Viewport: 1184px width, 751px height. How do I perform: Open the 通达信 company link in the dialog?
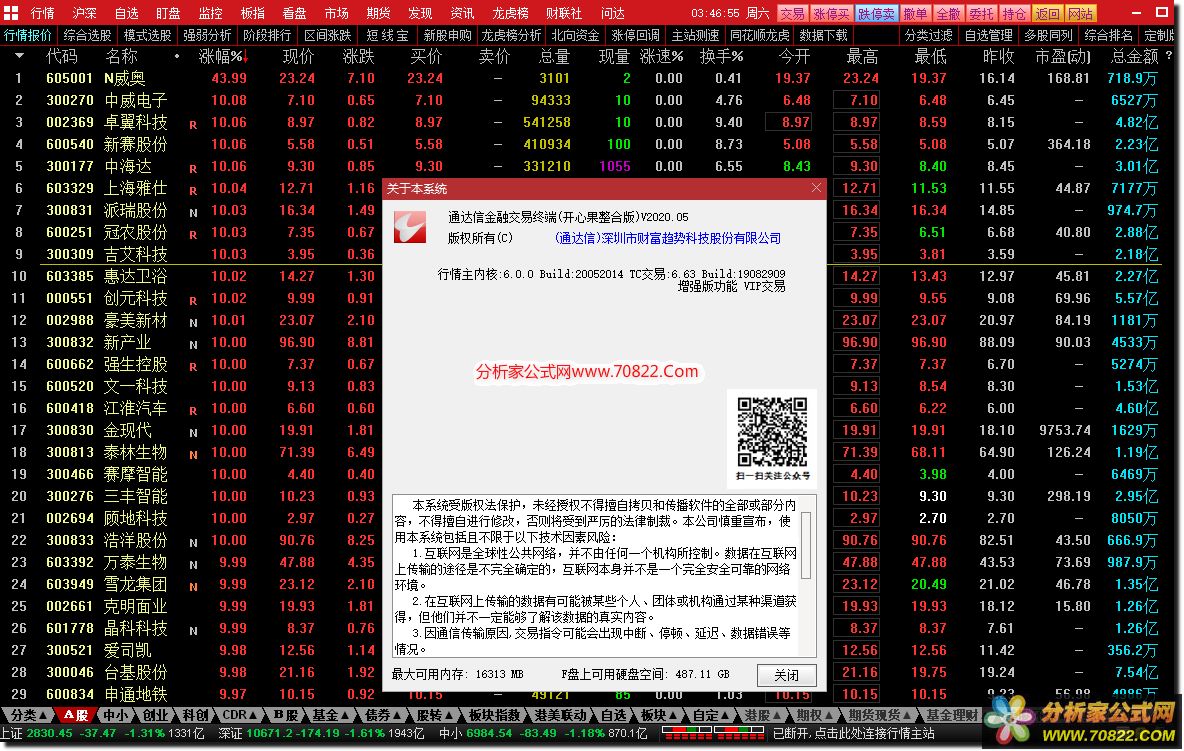coord(668,238)
